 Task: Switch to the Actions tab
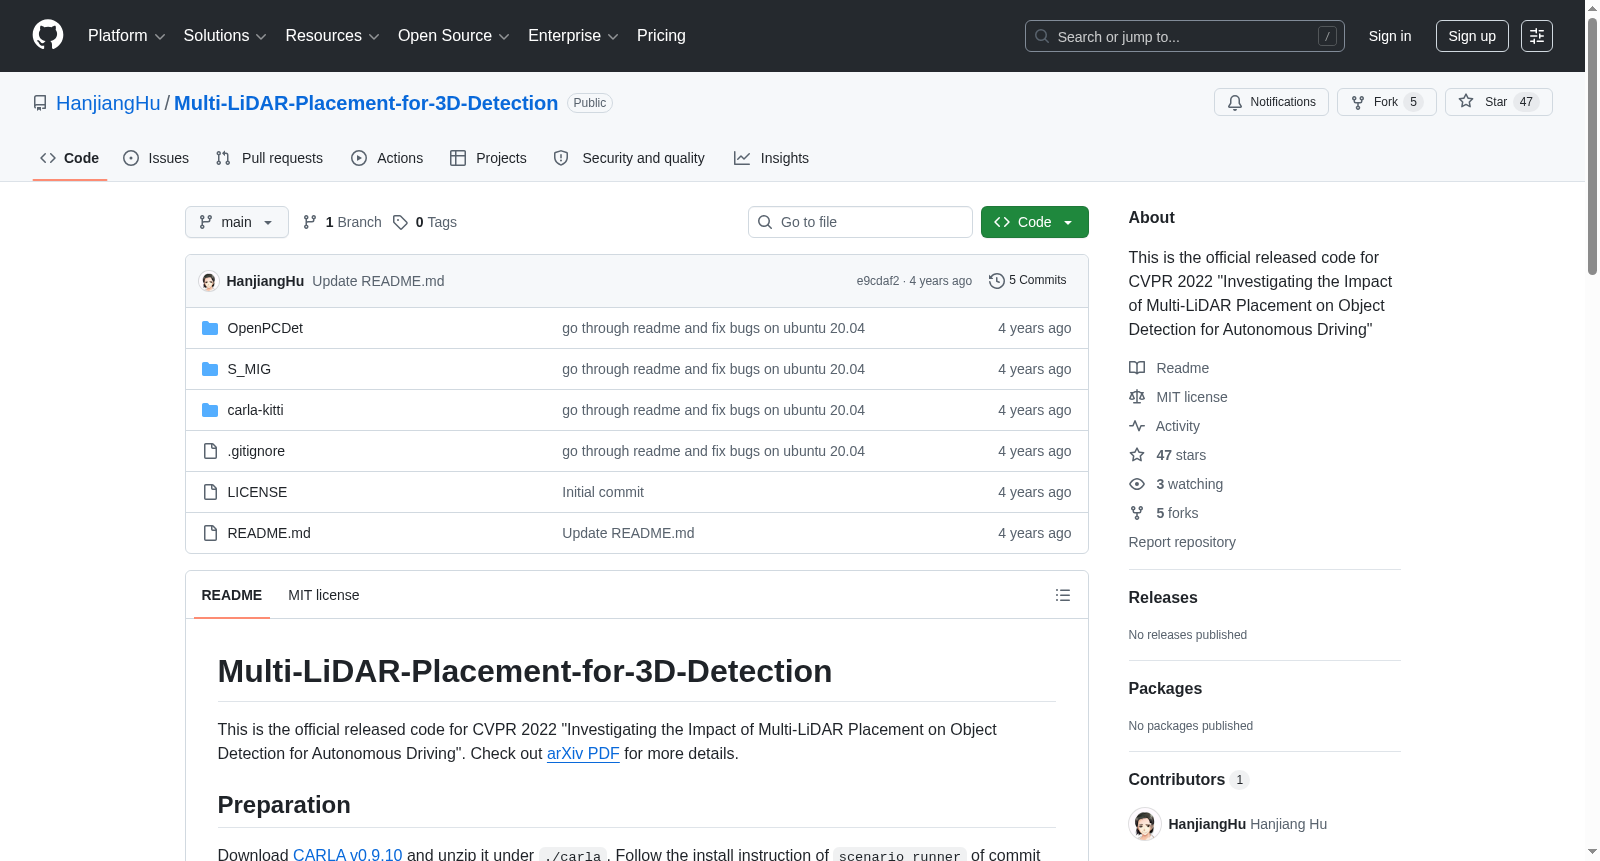387,158
